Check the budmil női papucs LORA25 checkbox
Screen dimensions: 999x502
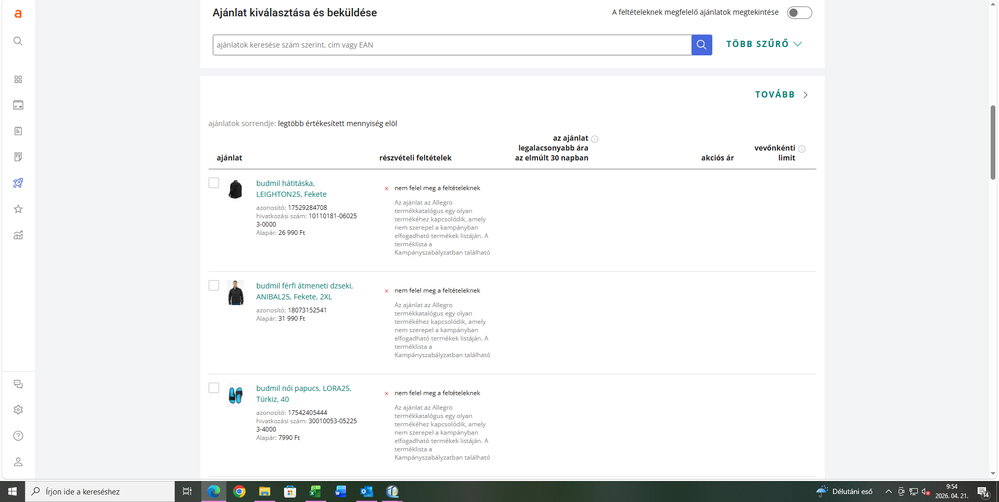pyautogui.click(x=214, y=388)
